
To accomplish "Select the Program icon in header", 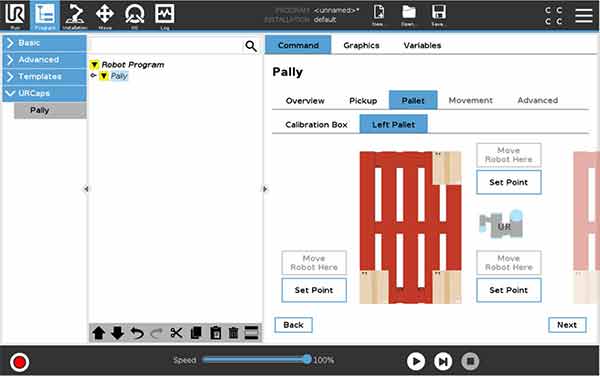I will point(45,15).
